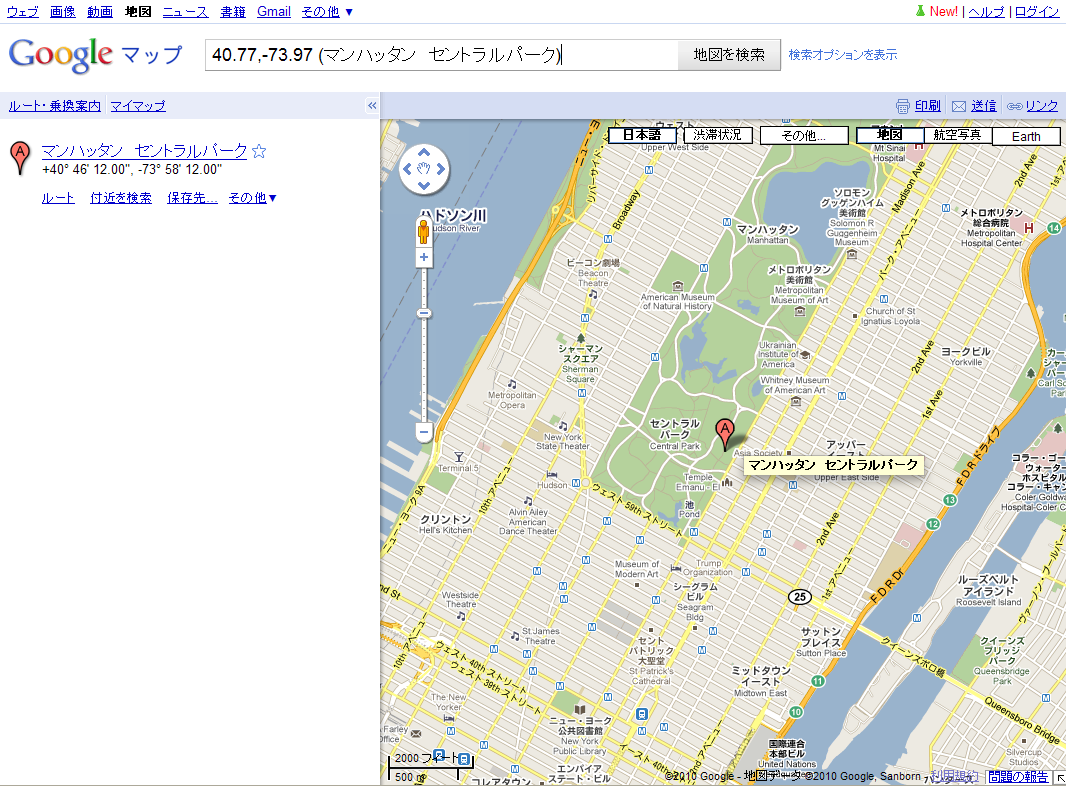Switch to the Earth view
Screen dimensions: 1066x787
click(1026, 136)
